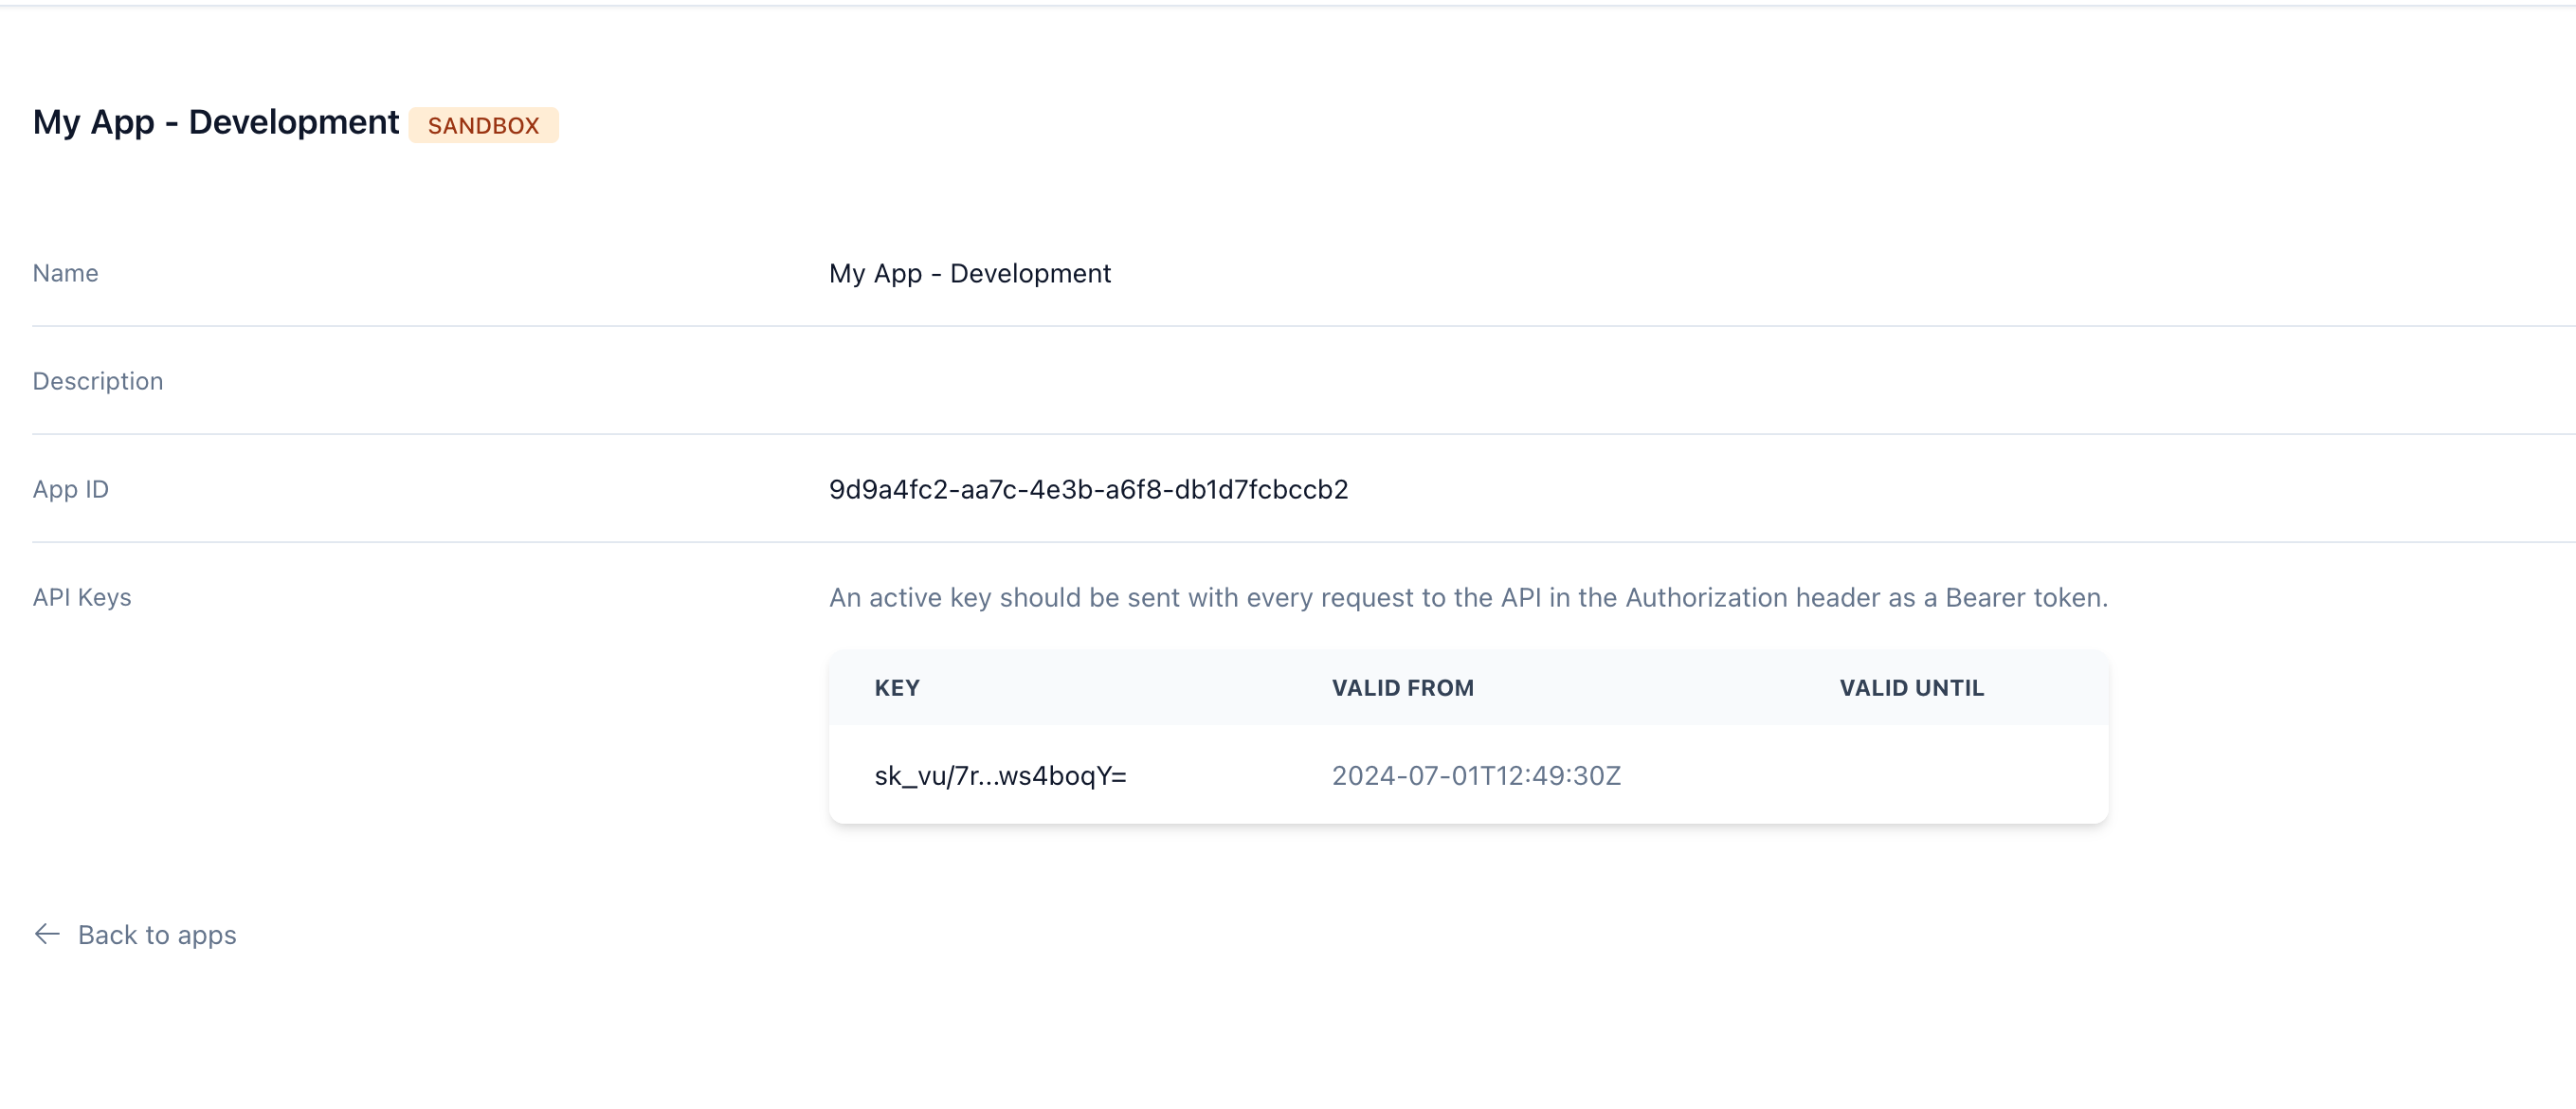This screenshot has height=1109, width=2576.
Task: Click the VALID UNTIL column header
Action: (1911, 688)
